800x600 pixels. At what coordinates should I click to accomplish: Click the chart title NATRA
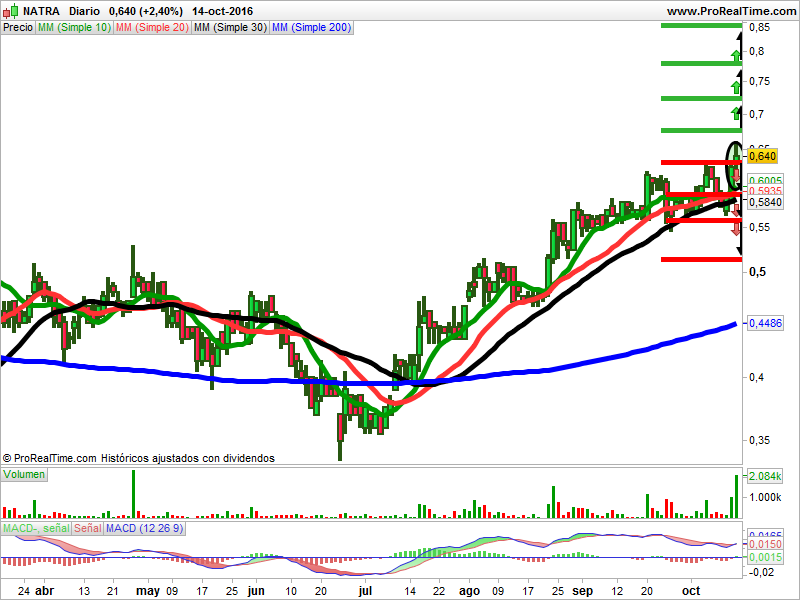(41, 11)
